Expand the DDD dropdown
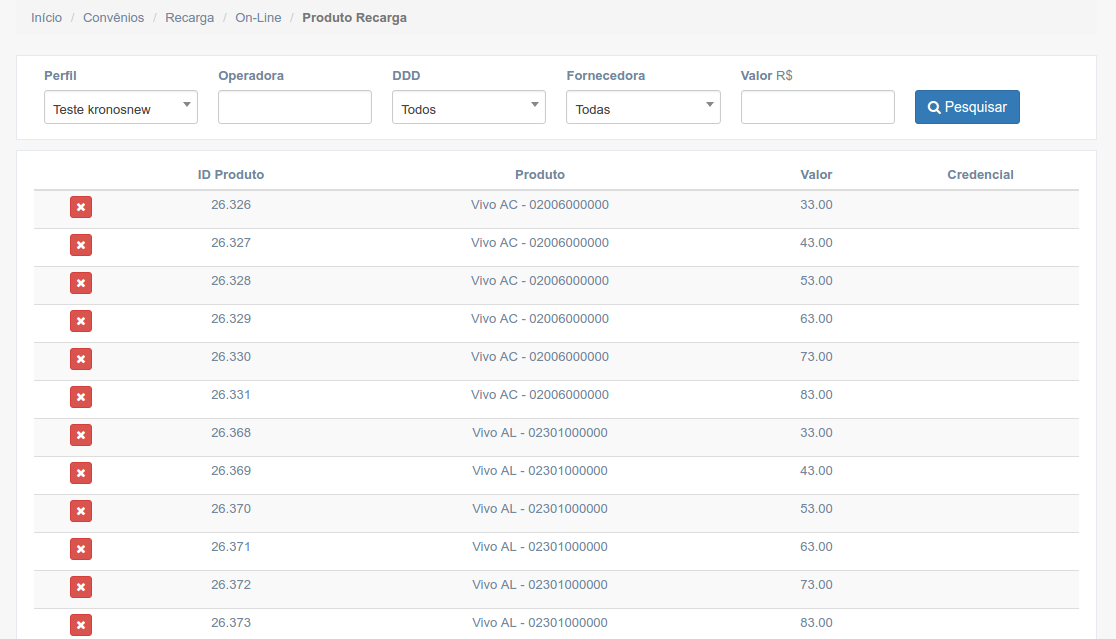 [468, 108]
